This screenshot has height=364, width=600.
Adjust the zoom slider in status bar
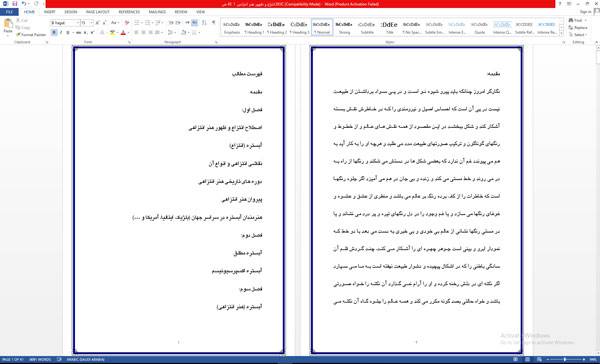tap(566, 359)
